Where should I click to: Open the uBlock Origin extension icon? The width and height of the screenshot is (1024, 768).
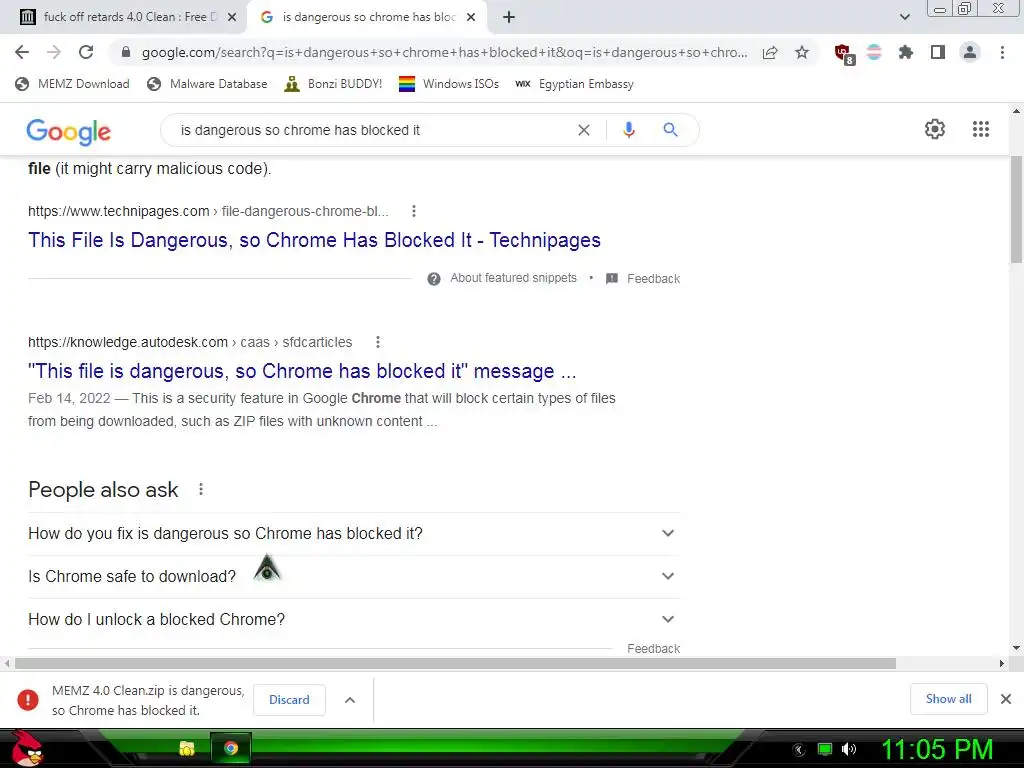[x=843, y=53]
